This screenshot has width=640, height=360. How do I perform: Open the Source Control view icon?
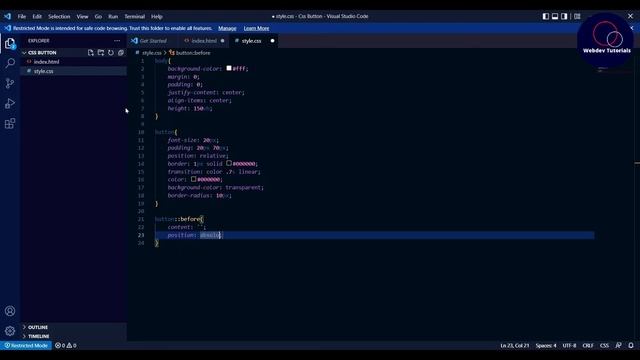click(x=10, y=83)
